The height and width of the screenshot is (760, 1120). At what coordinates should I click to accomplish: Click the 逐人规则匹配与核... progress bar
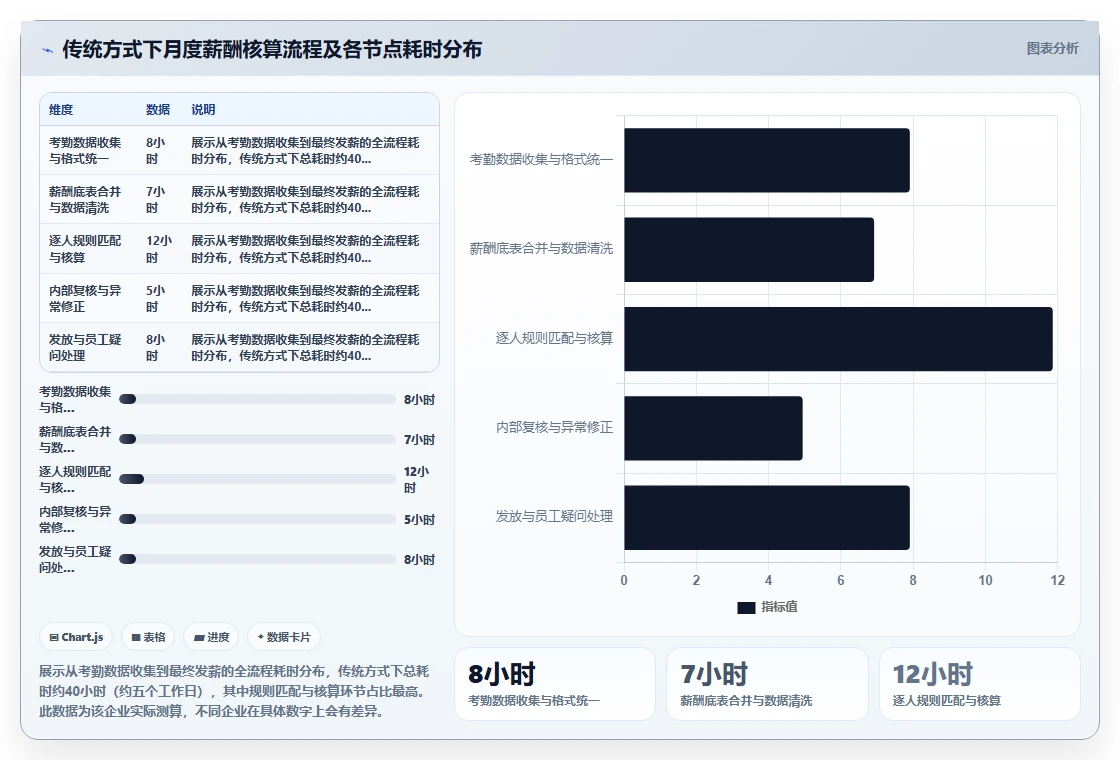pos(257,479)
